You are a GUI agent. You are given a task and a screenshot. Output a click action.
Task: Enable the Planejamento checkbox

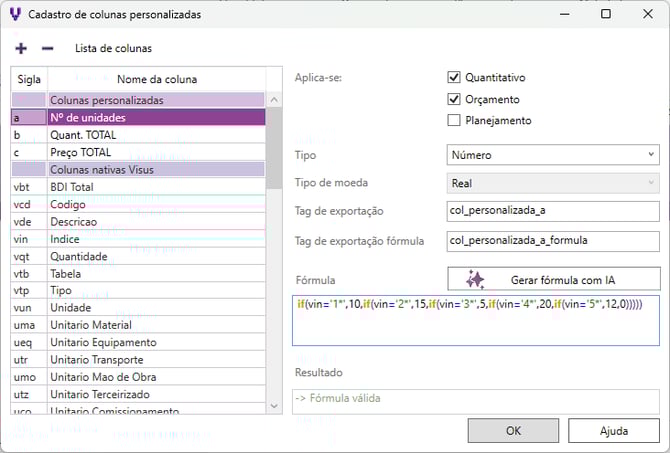pyautogui.click(x=454, y=121)
